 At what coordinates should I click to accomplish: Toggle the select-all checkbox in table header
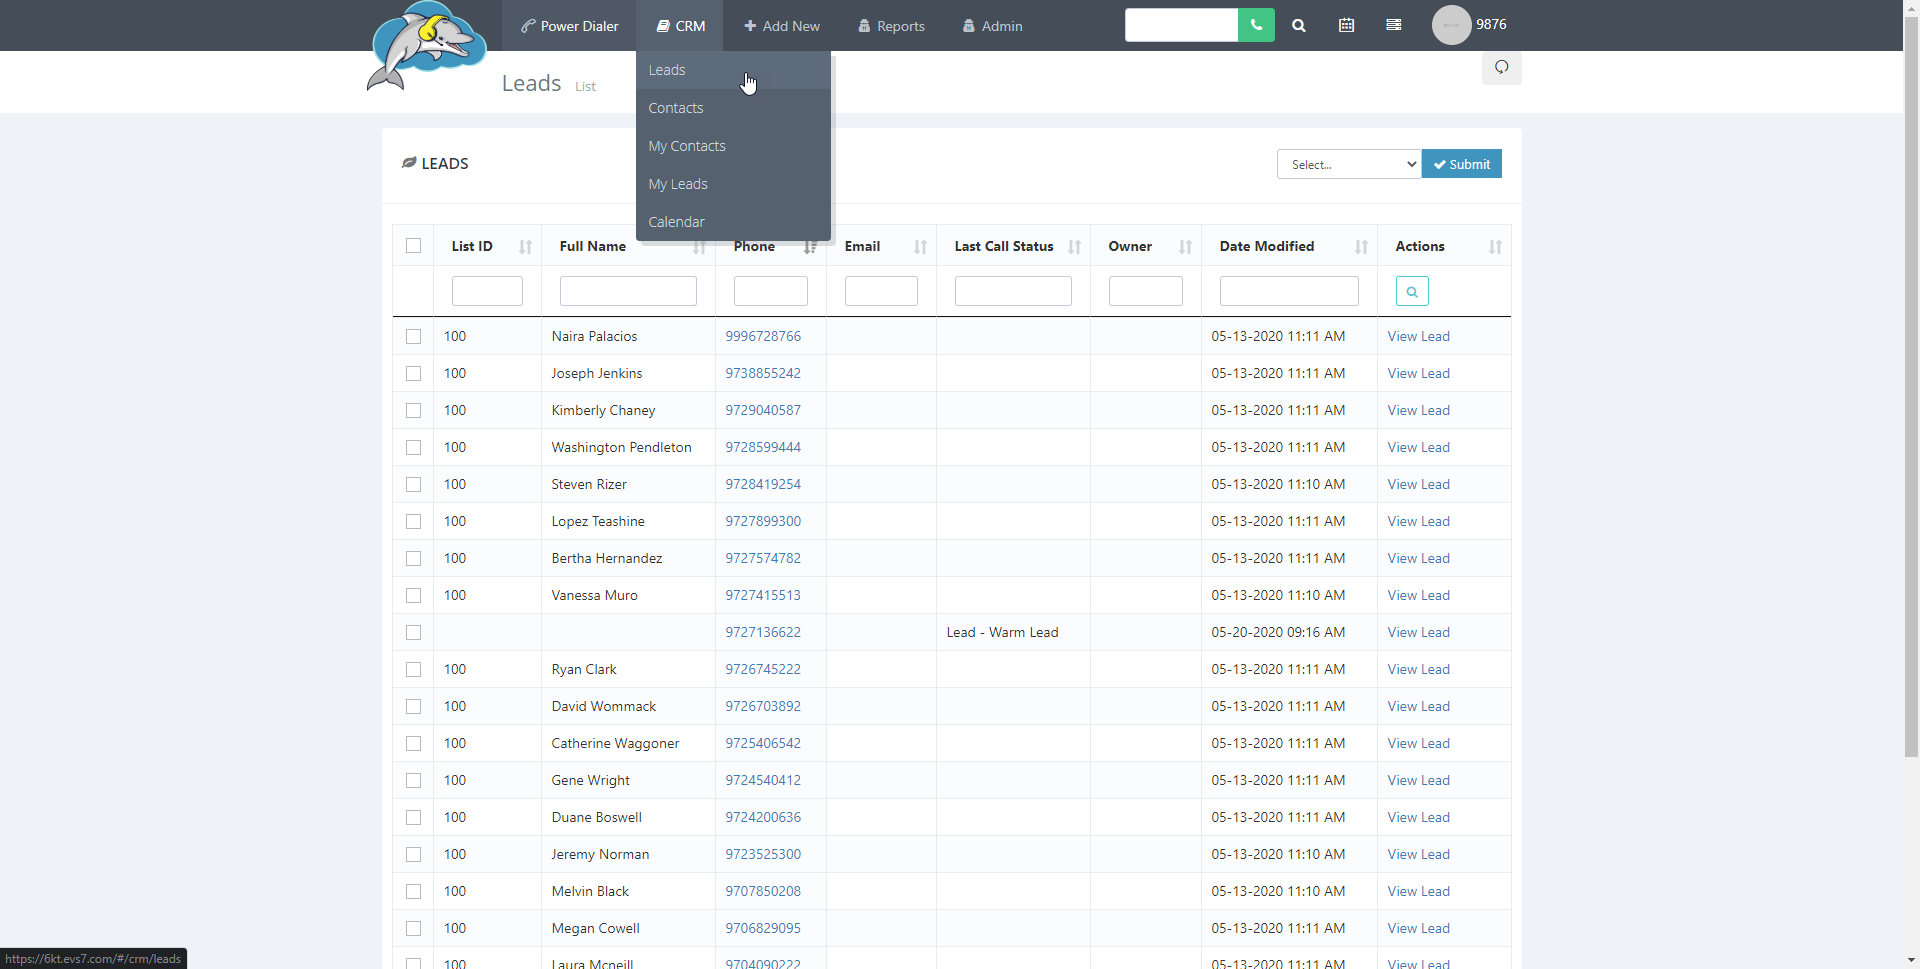click(413, 246)
